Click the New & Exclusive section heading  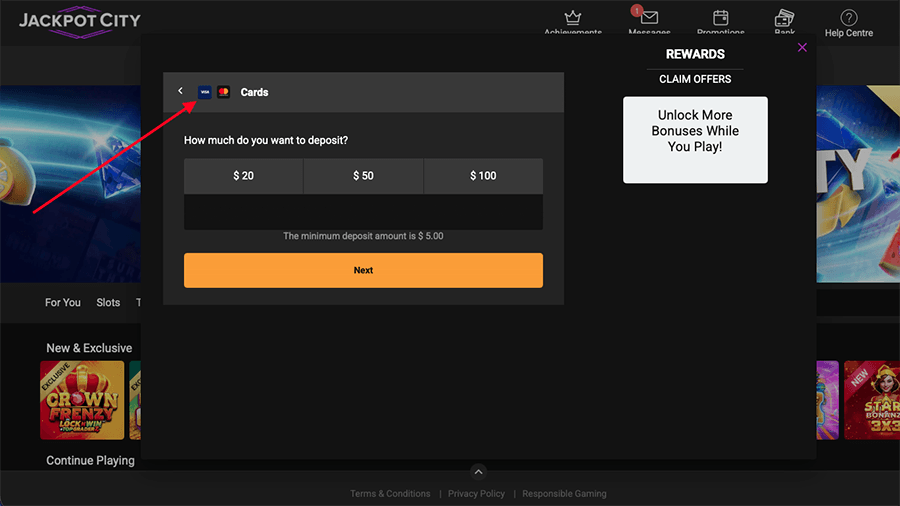pyautogui.click(x=89, y=348)
